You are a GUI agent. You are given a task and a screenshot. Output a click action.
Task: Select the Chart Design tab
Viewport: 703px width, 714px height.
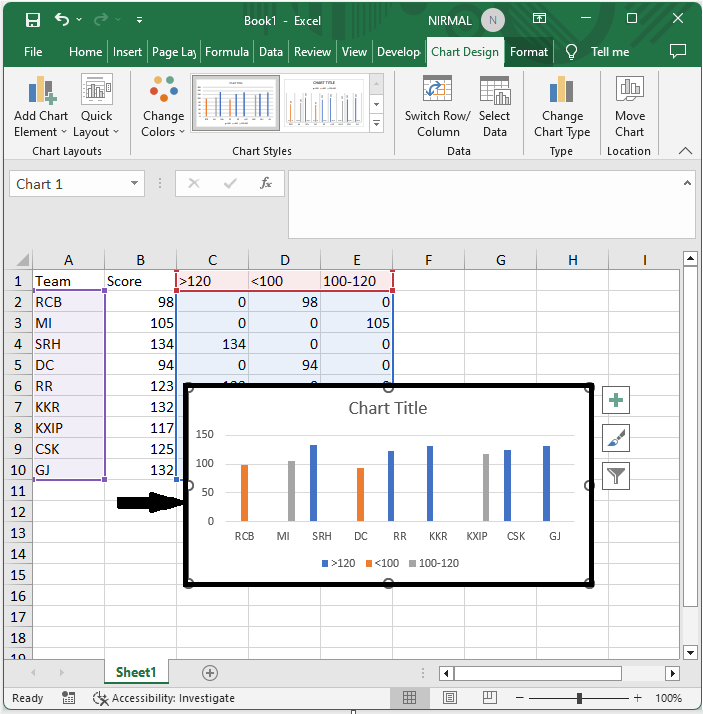465,52
